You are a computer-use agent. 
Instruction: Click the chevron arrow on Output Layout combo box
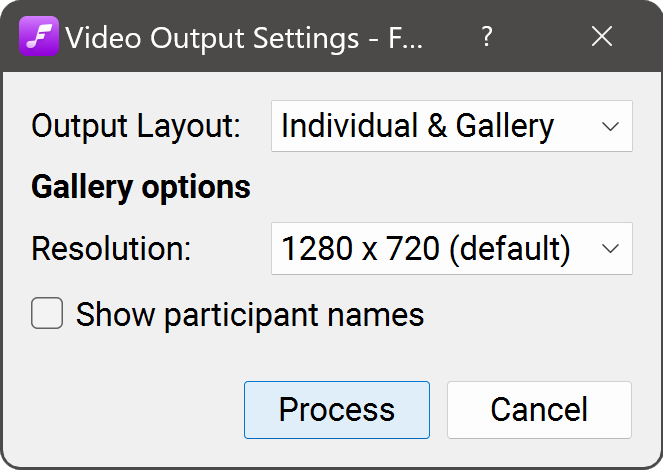(611, 126)
